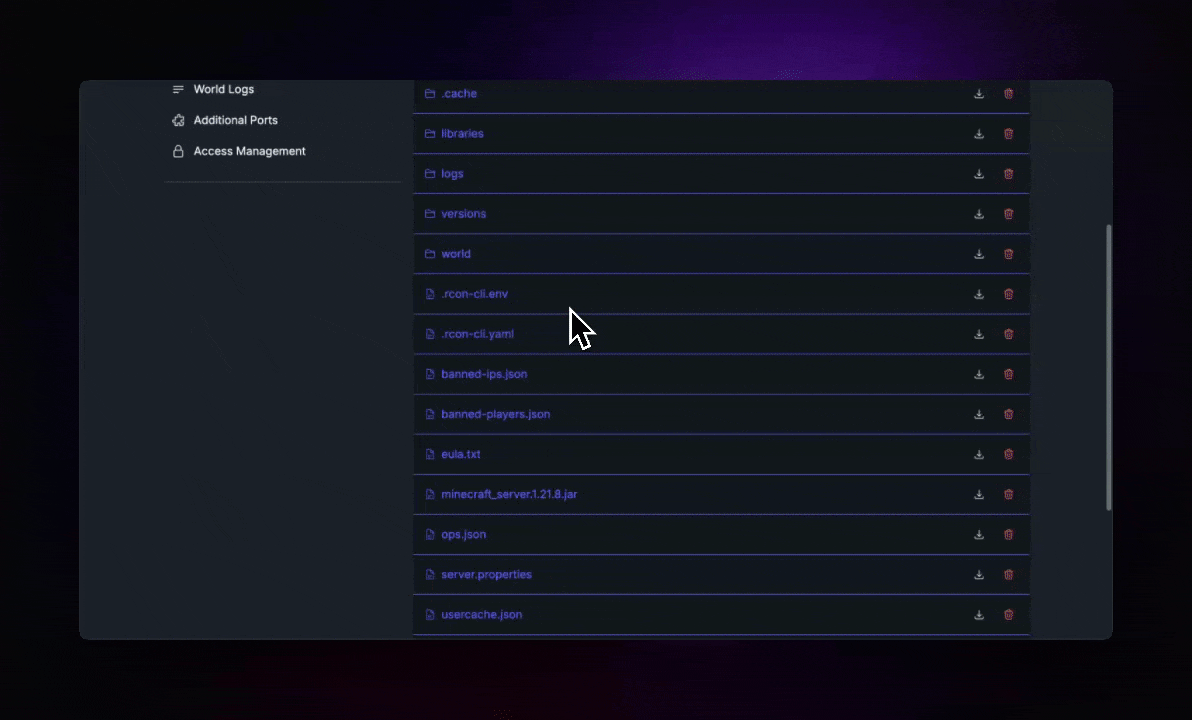Viewport: 1192px width, 720px height.
Task: Click the page's vertical scrollbar thumb
Action: click(1108, 367)
